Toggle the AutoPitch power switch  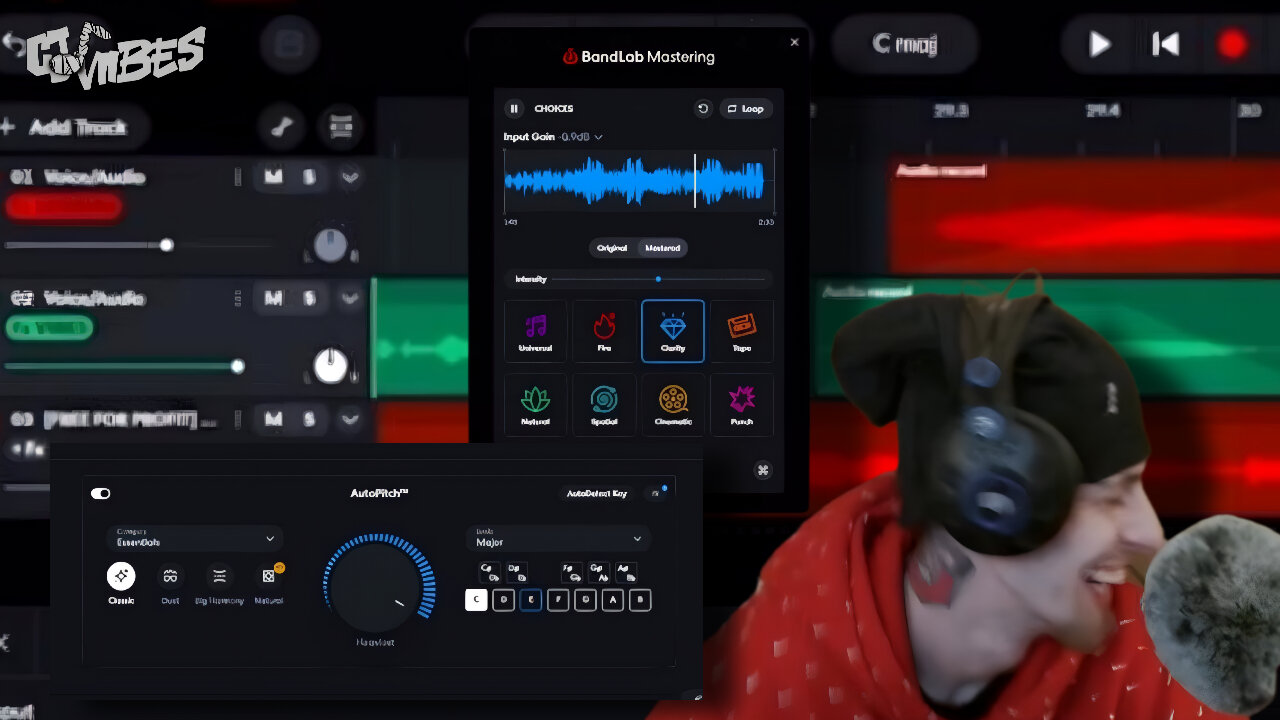tap(101, 493)
